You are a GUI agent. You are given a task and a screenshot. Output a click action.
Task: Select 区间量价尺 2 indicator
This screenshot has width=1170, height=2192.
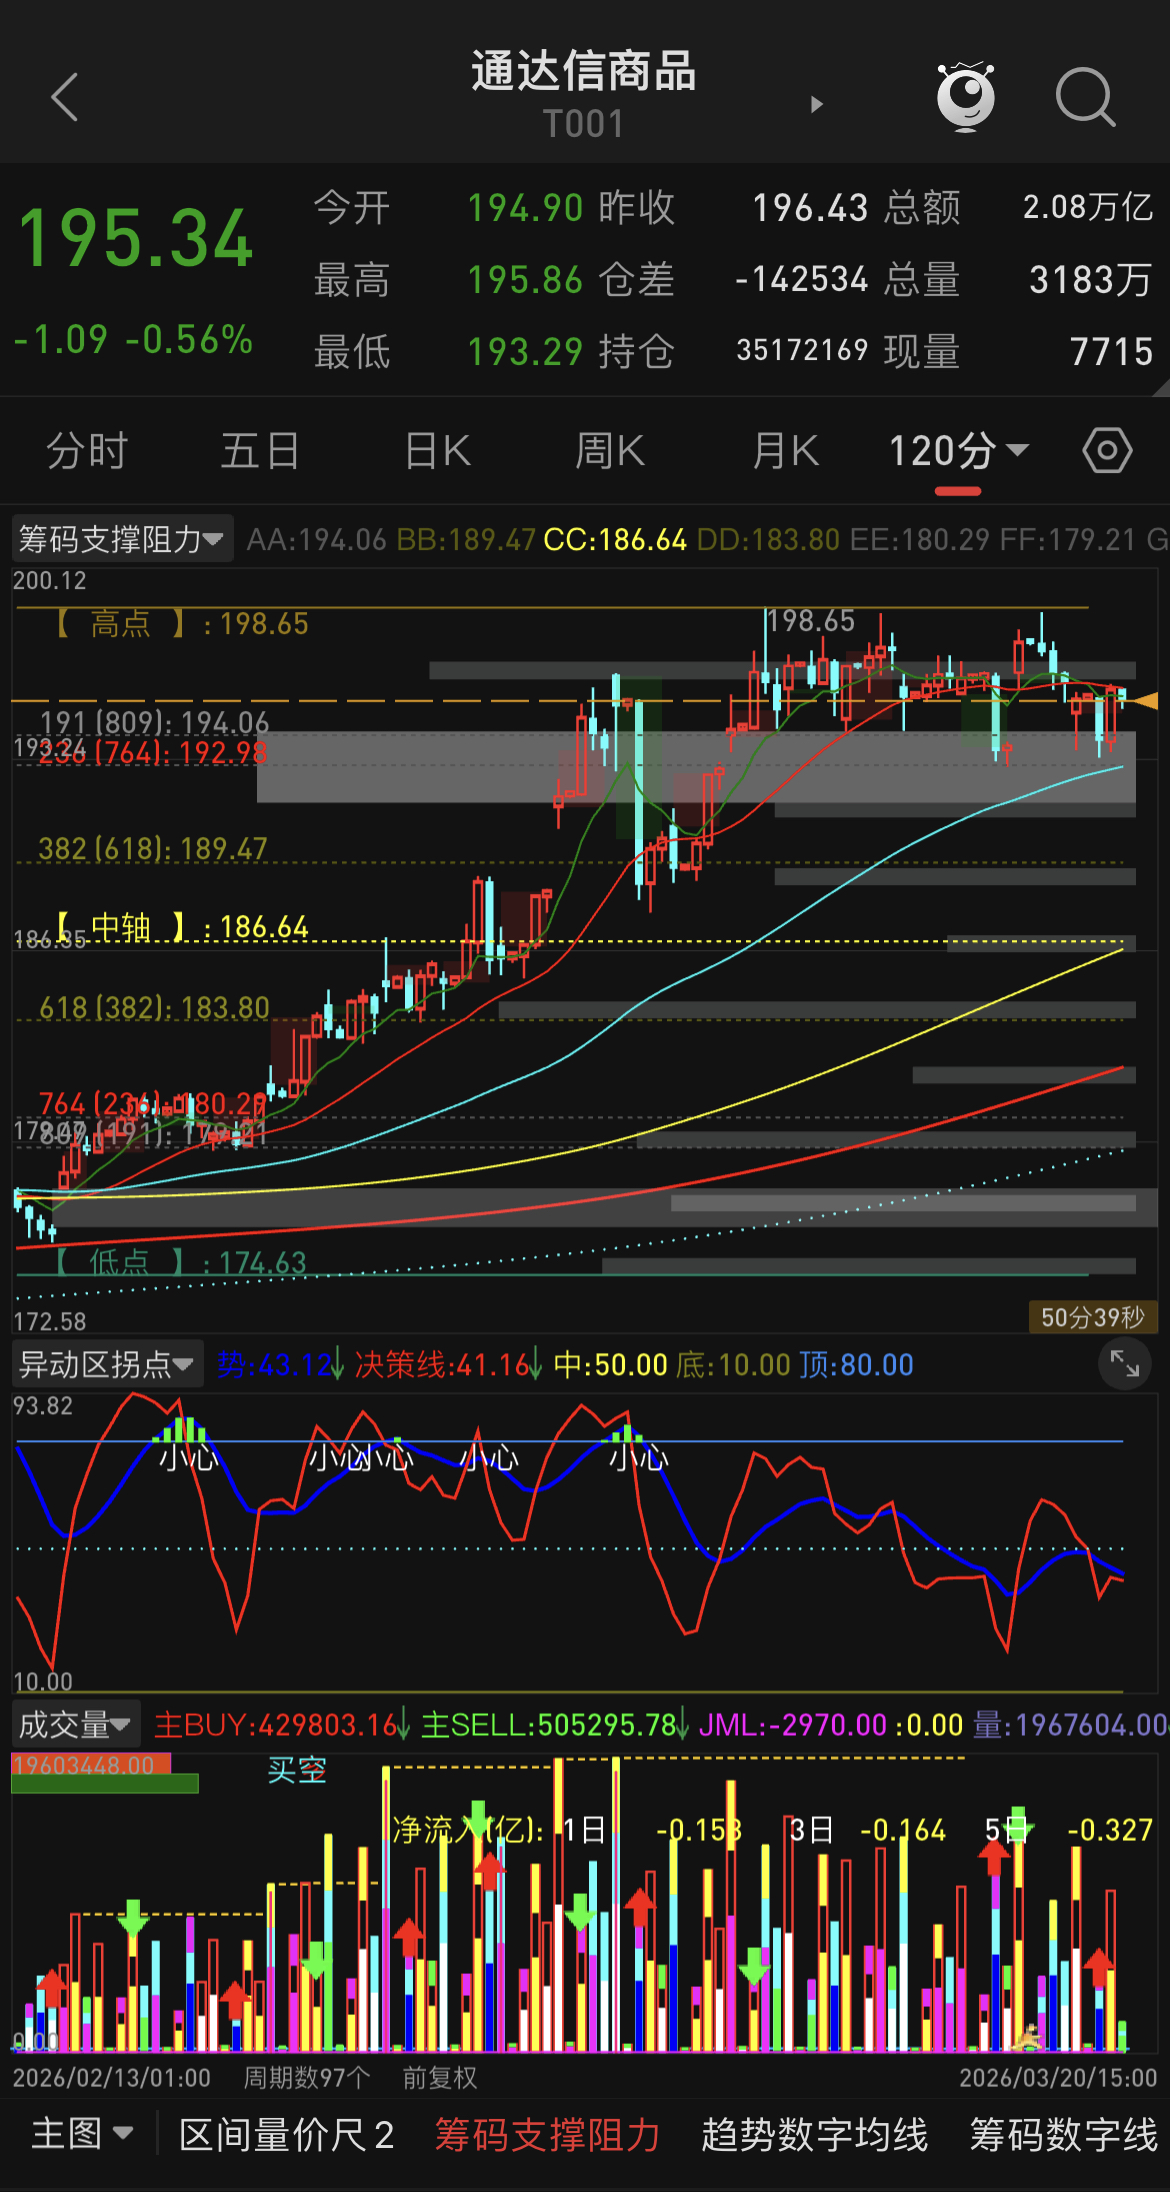[x=286, y=2134]
